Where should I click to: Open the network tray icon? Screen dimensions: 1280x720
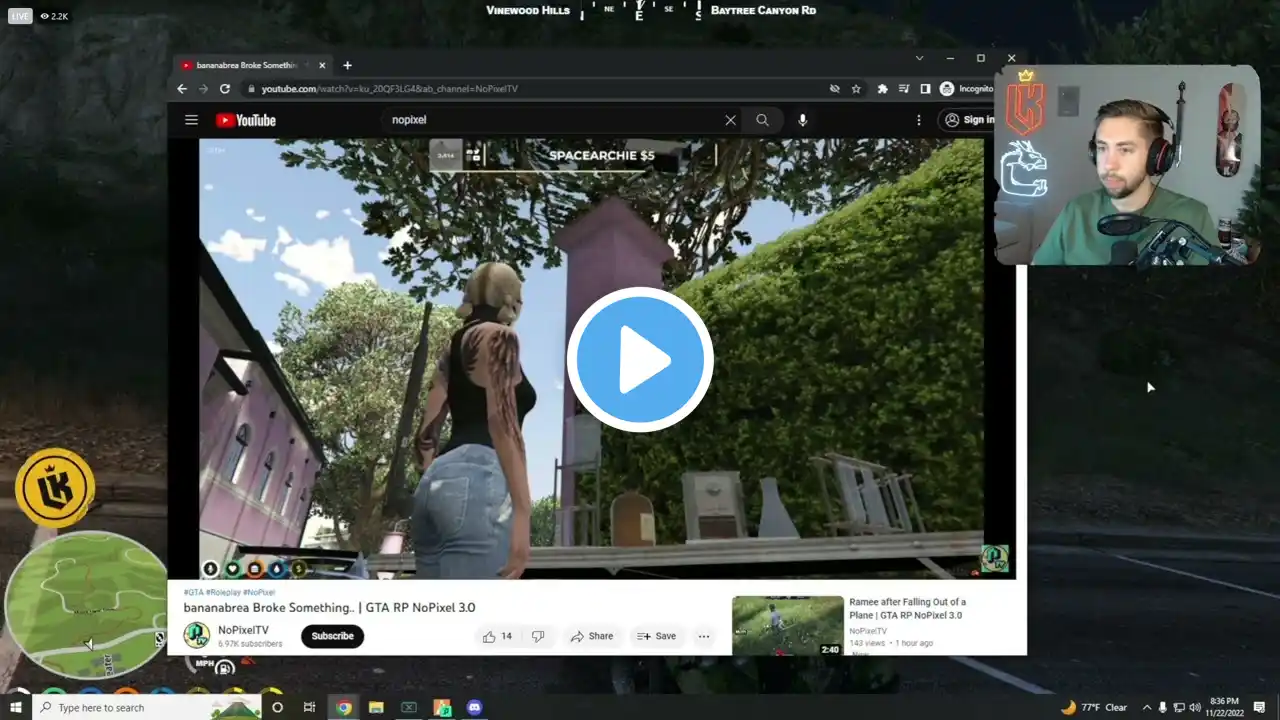click(x=1180, y=707)
